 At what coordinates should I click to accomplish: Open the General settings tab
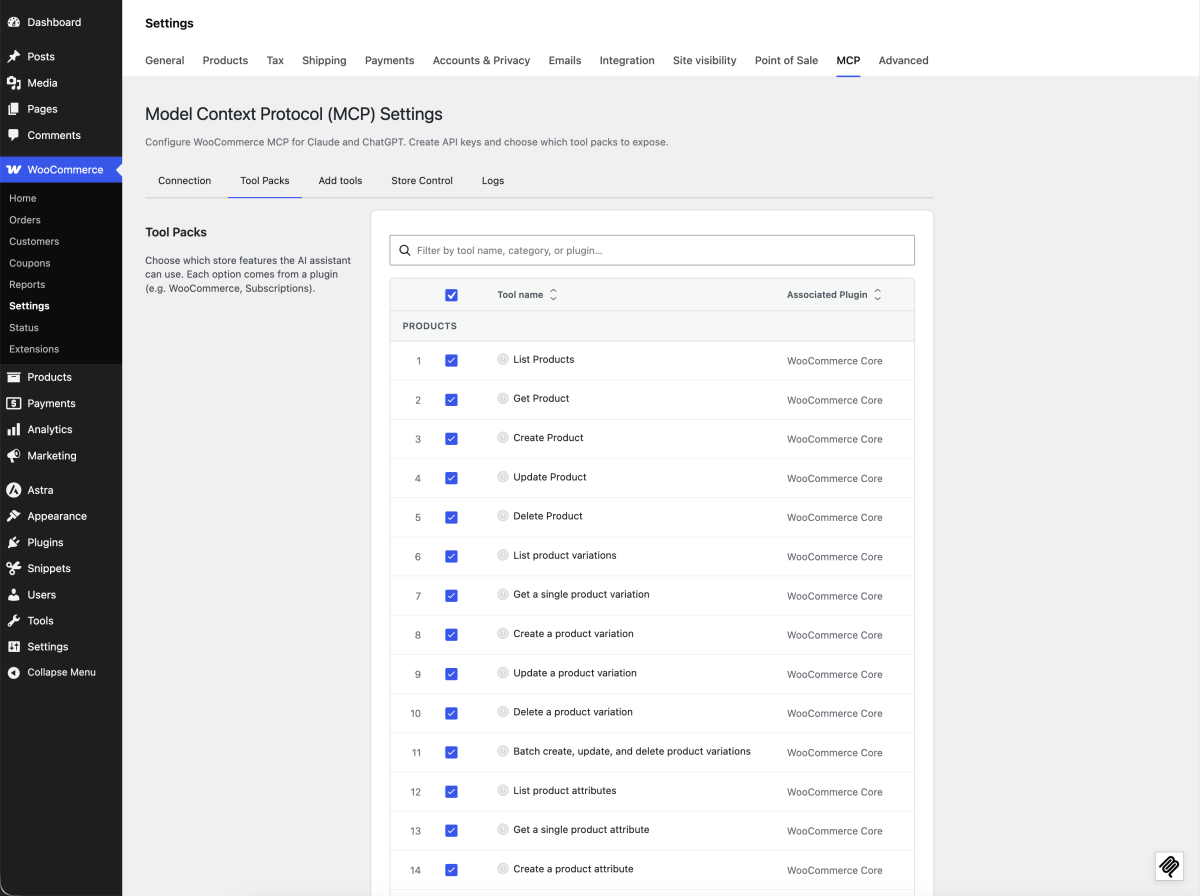[x=165, y=60]
